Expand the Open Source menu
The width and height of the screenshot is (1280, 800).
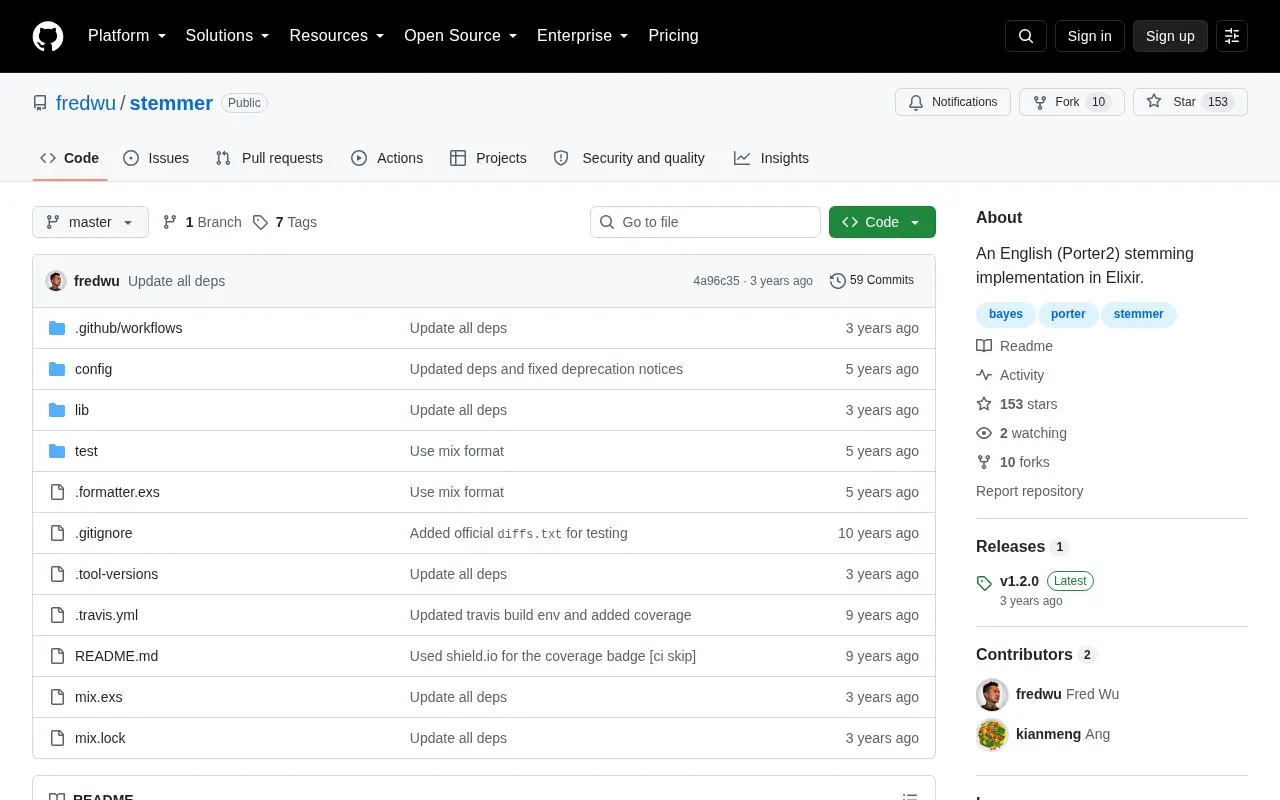click(x=461, y=36)
